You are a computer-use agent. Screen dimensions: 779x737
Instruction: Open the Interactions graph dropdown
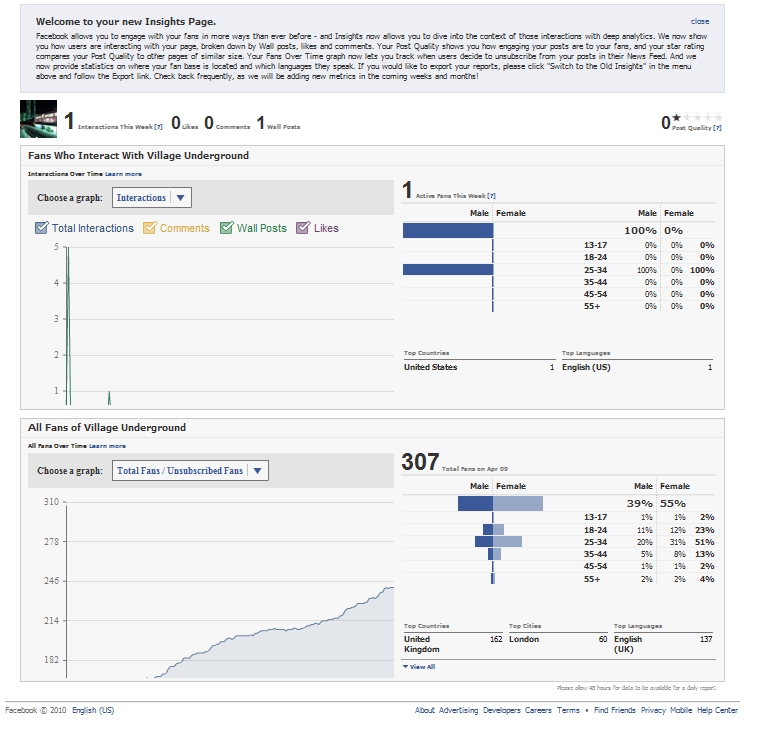tap(152, 197)
